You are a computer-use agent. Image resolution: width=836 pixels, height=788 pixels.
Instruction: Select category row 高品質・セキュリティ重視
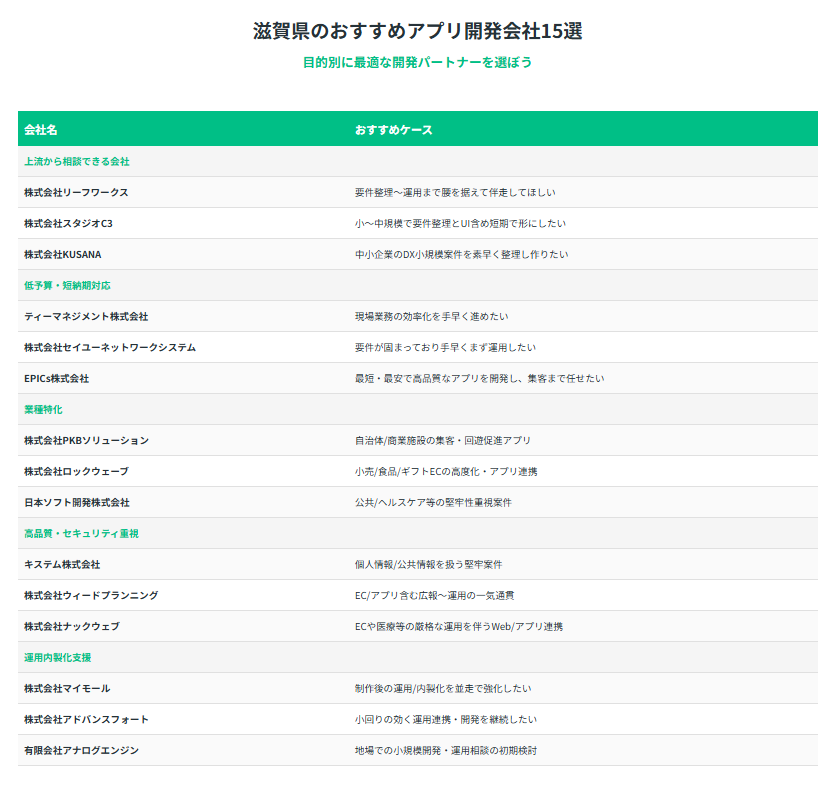(x=417, y=533)
